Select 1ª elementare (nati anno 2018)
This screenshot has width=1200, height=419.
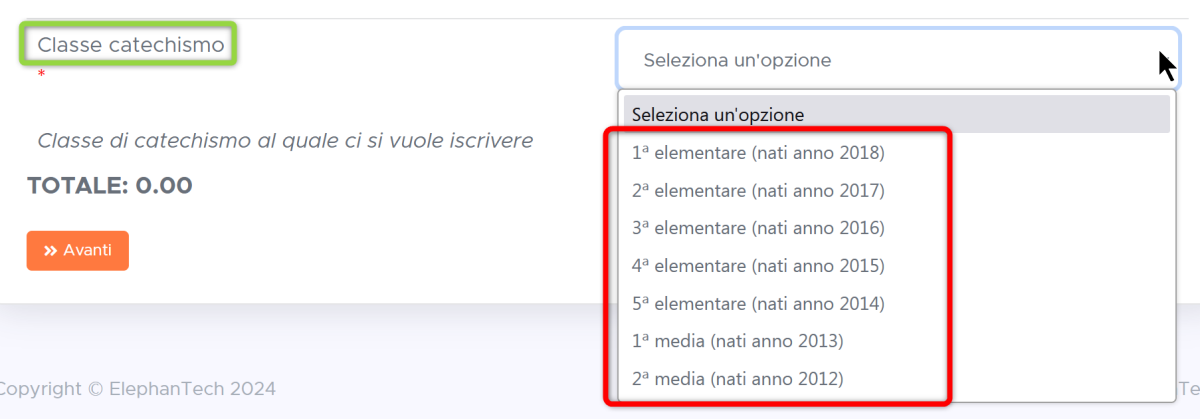pyautogui.click(x=758, y=153)
